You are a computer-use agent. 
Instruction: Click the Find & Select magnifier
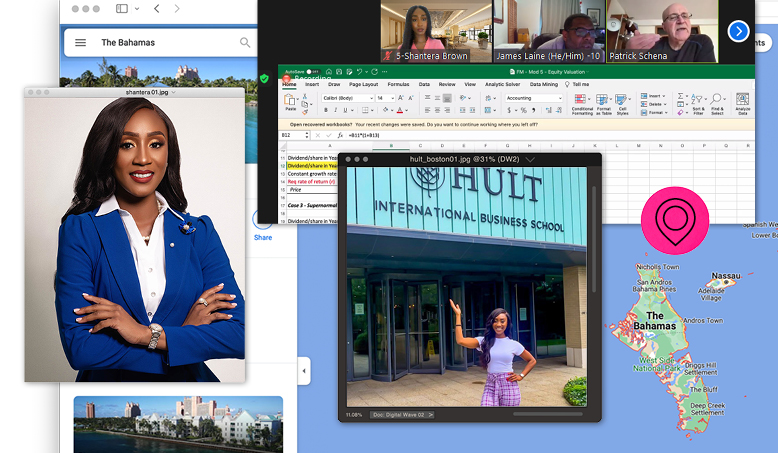[717, 104]
